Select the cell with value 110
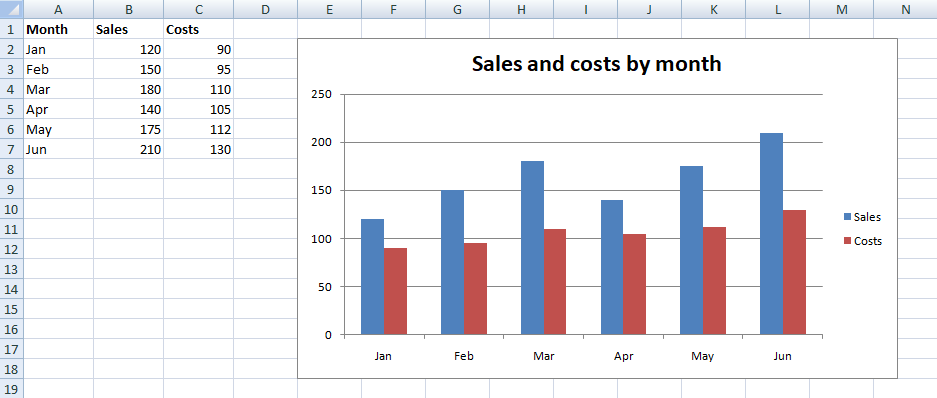 tap(198, 89)
